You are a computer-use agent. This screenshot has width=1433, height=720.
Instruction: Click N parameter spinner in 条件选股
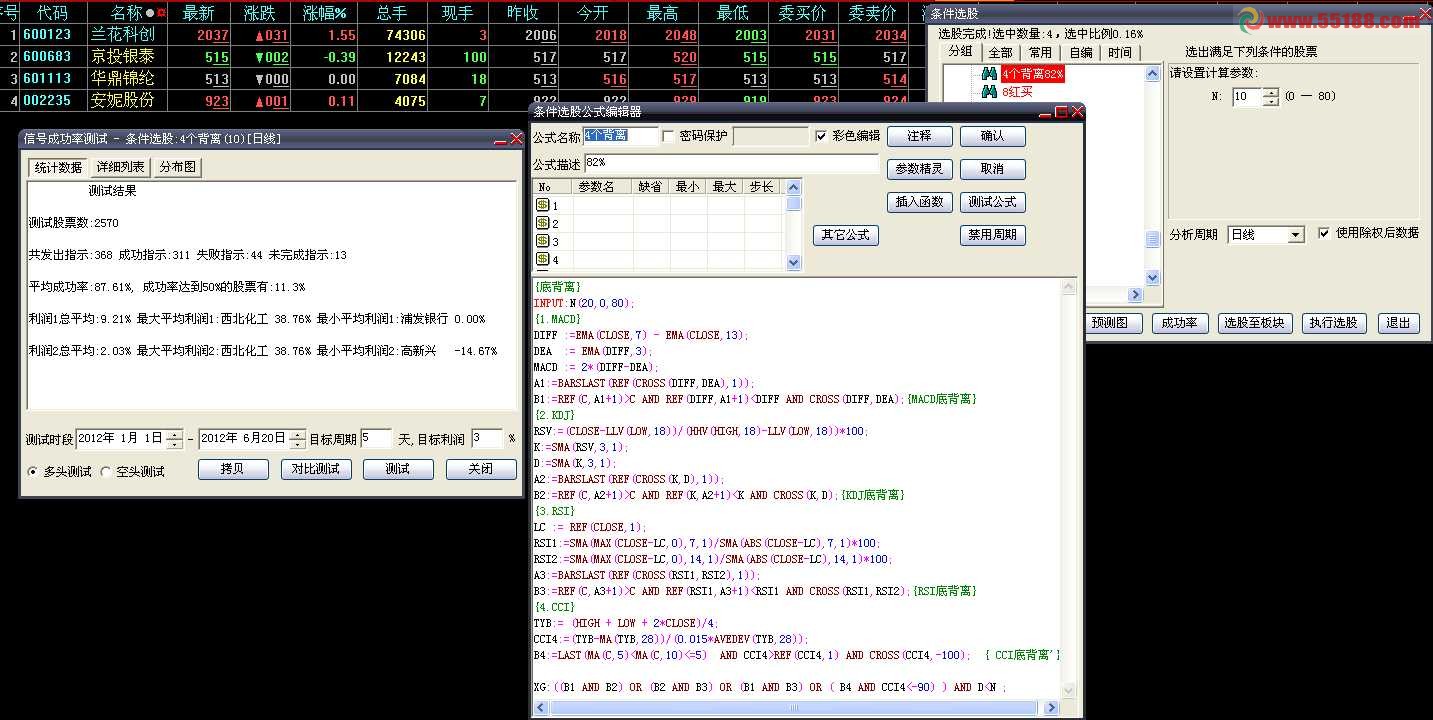click(x=1271, y=97)
